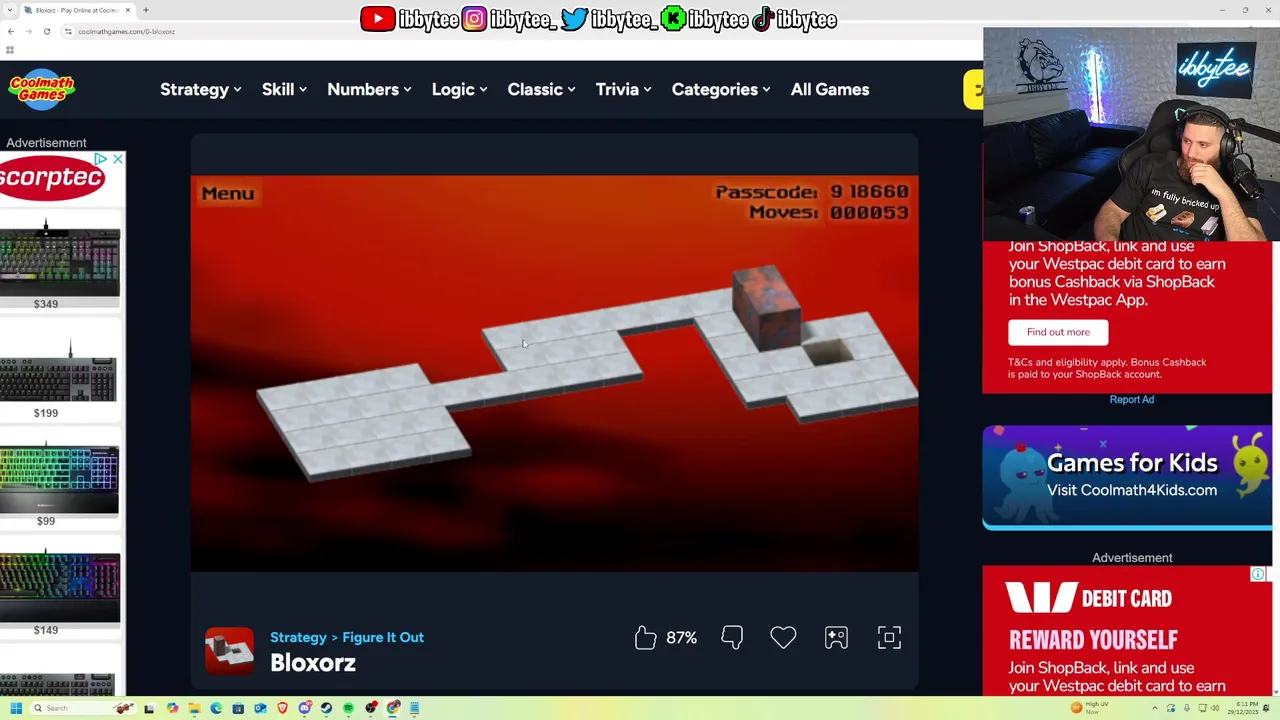Image resolution: width=1280 pixels, height=720 pixels.
Task: Open Microsoft Edge from taskbar
Action: click(x=216, y=708)
